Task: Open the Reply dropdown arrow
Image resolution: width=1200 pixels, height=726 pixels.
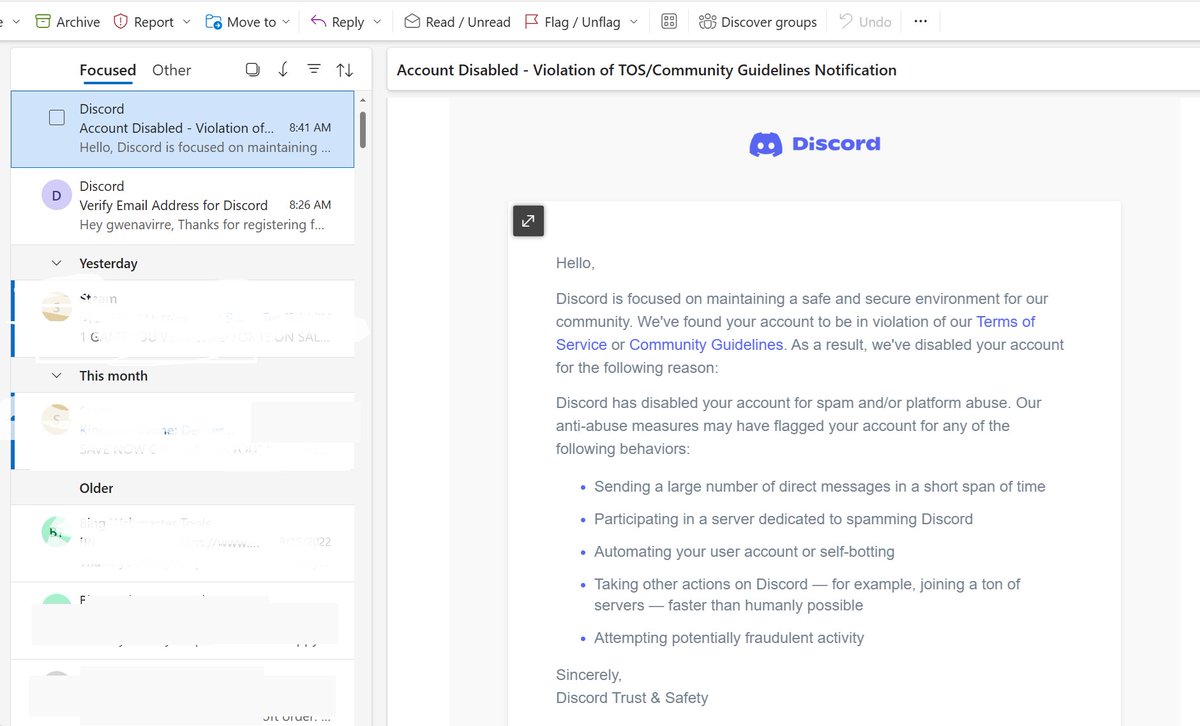Action: 377,21
